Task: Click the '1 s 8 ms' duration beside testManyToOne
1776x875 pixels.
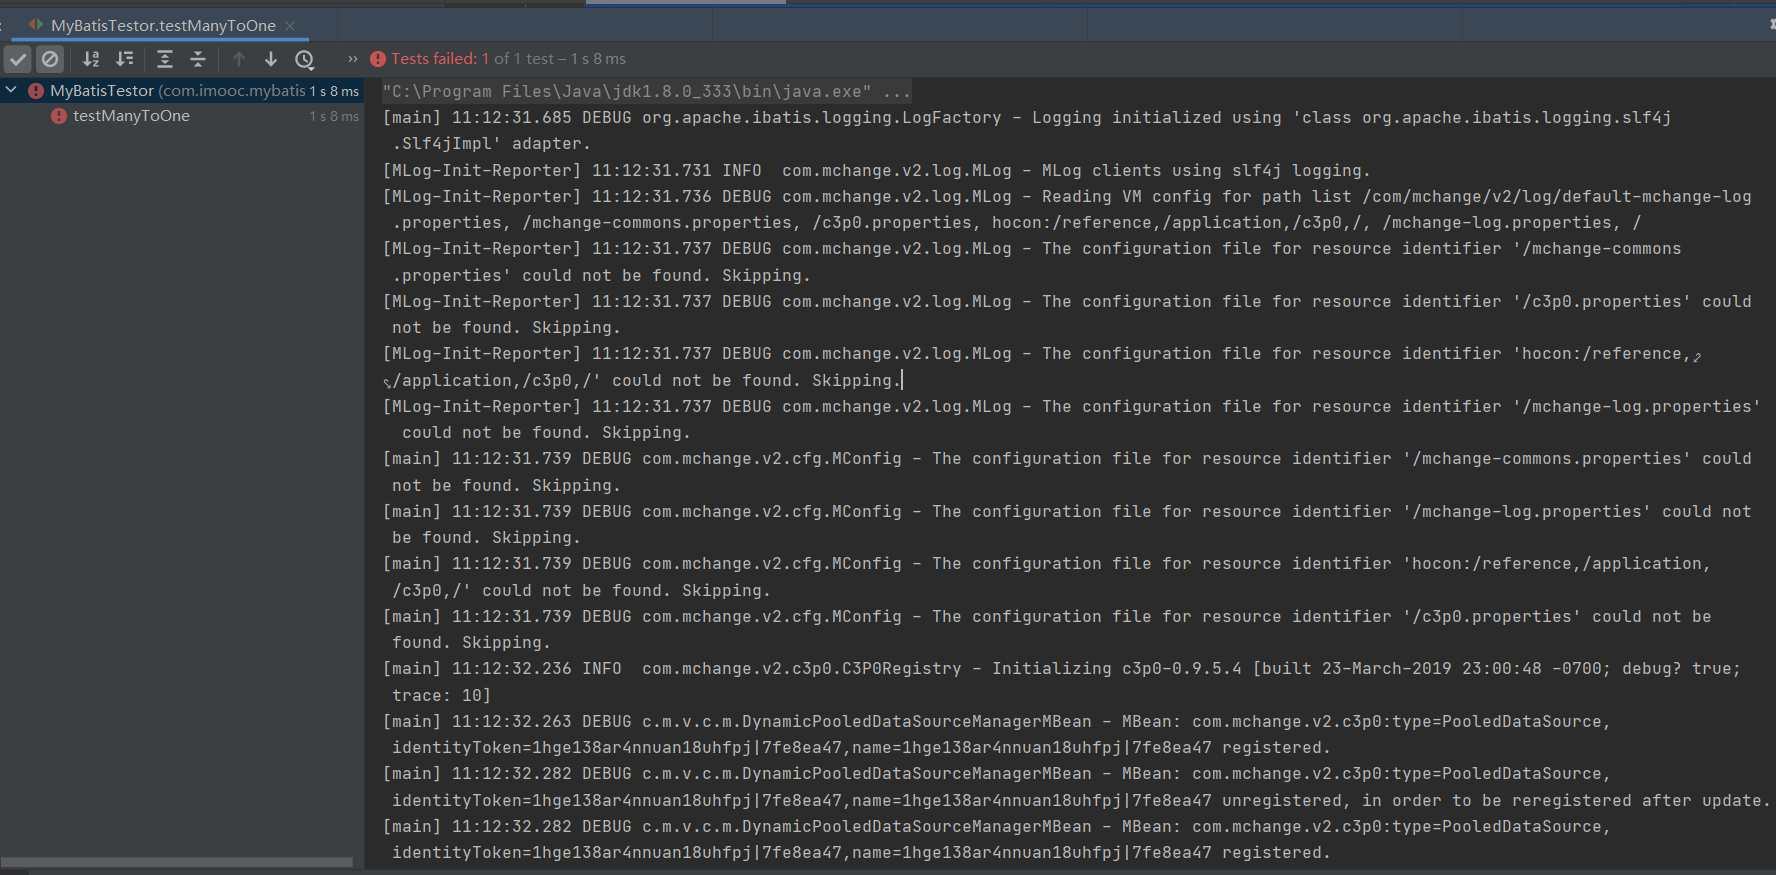Action: click(x=334, y=116)
